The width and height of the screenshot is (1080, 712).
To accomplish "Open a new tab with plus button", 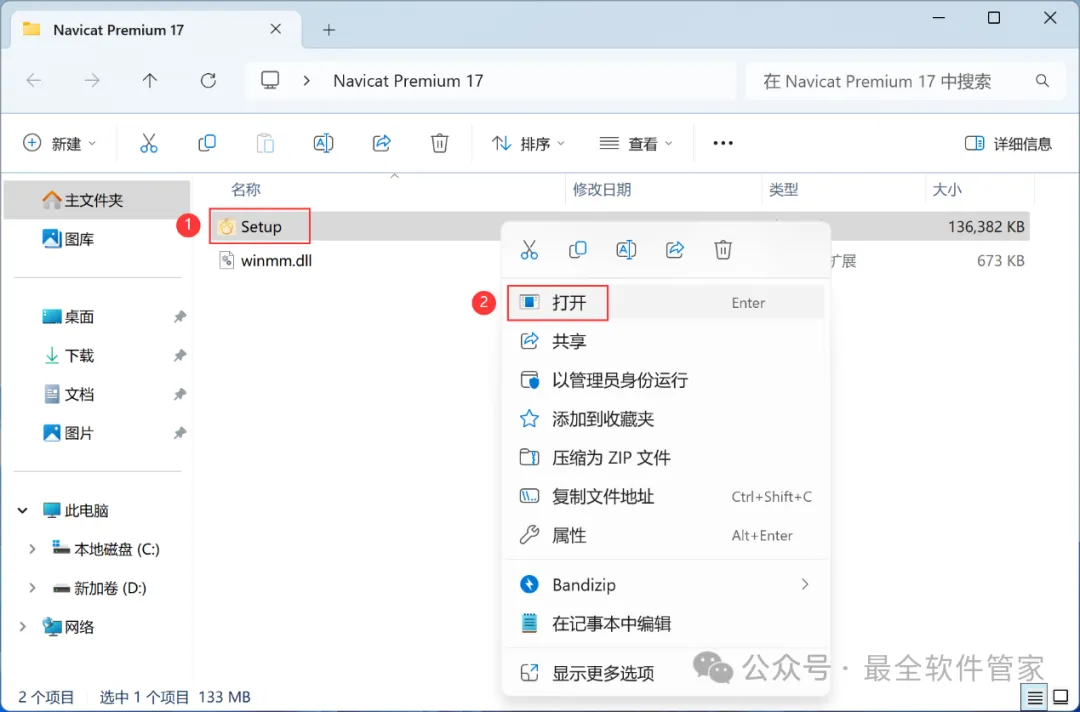I will coord(329,30).
